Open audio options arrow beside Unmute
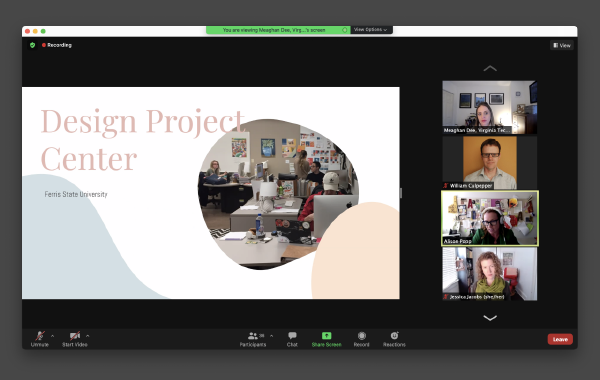This screenshot has height=380, width=600. pos(52,336)
